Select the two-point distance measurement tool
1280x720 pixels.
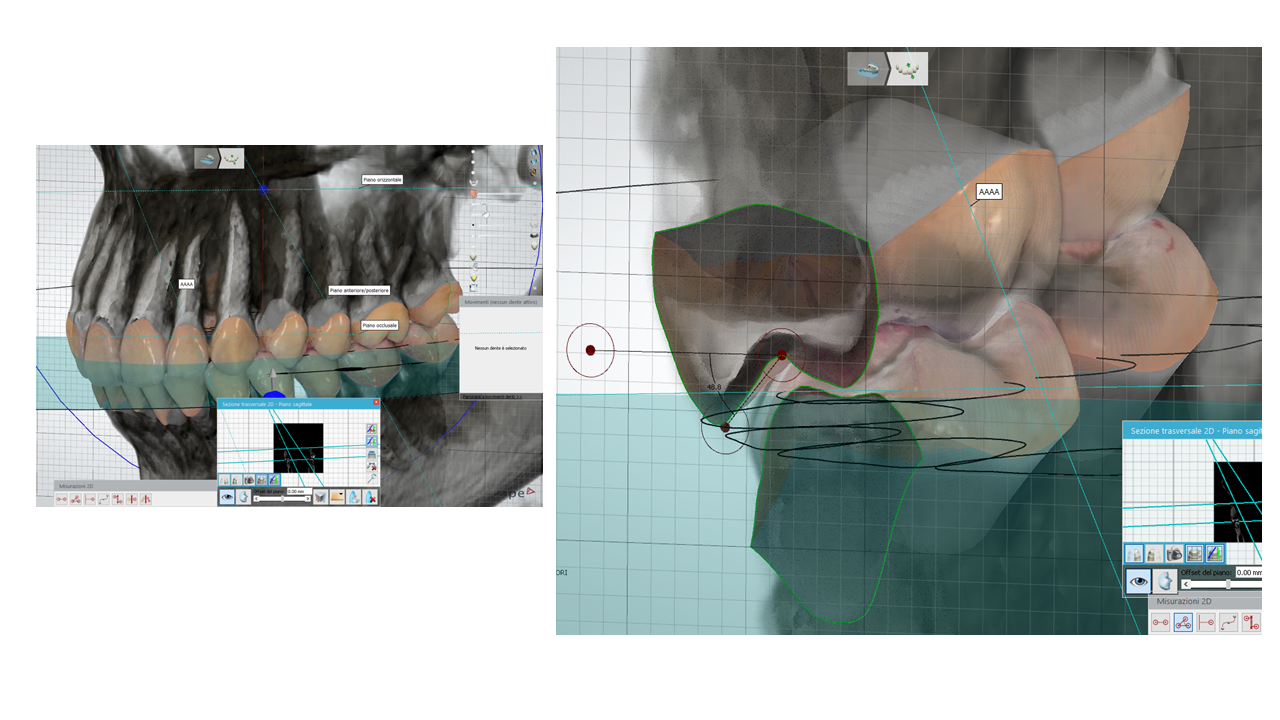pyautogui.click(x=1160, y=623)
